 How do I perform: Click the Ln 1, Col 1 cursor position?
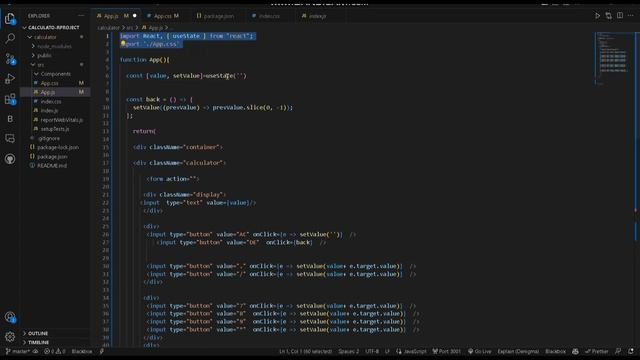tap(305, 351)
